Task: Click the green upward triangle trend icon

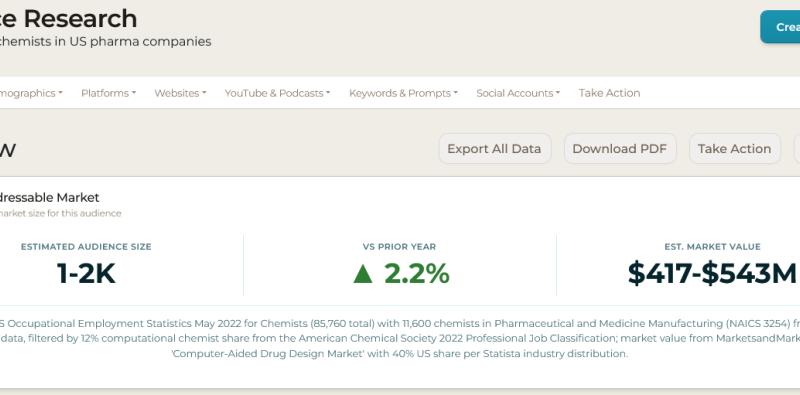Action: pos(363,274)
